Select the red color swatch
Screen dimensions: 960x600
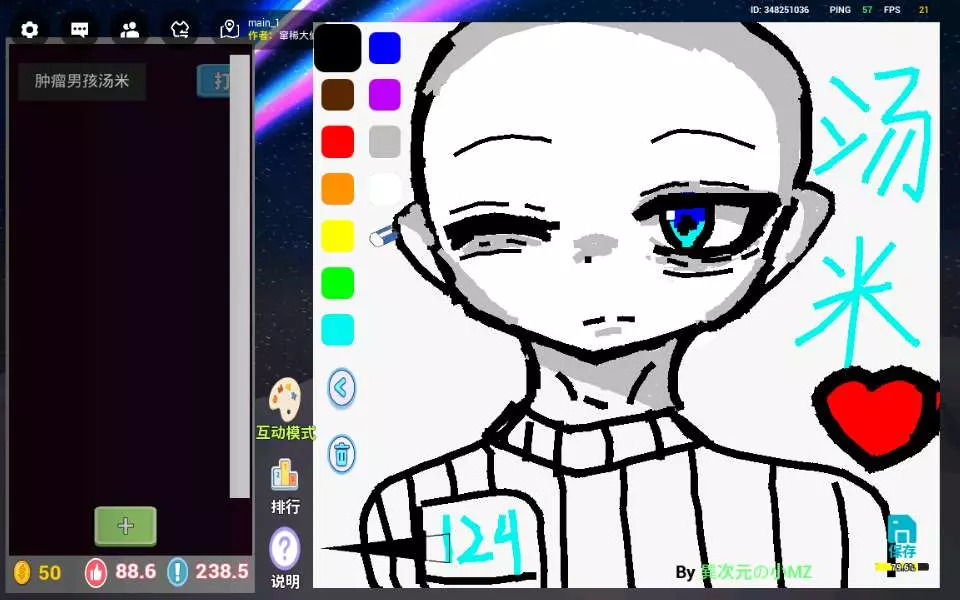pyautogui.click(x=337, y=142)
